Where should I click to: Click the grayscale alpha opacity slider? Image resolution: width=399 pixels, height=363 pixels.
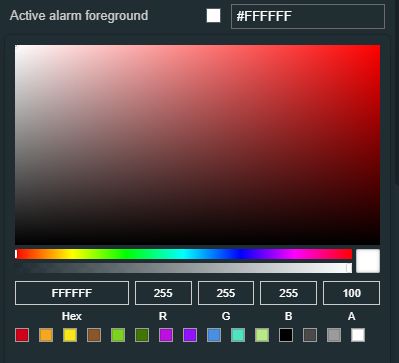click(183, 268)
